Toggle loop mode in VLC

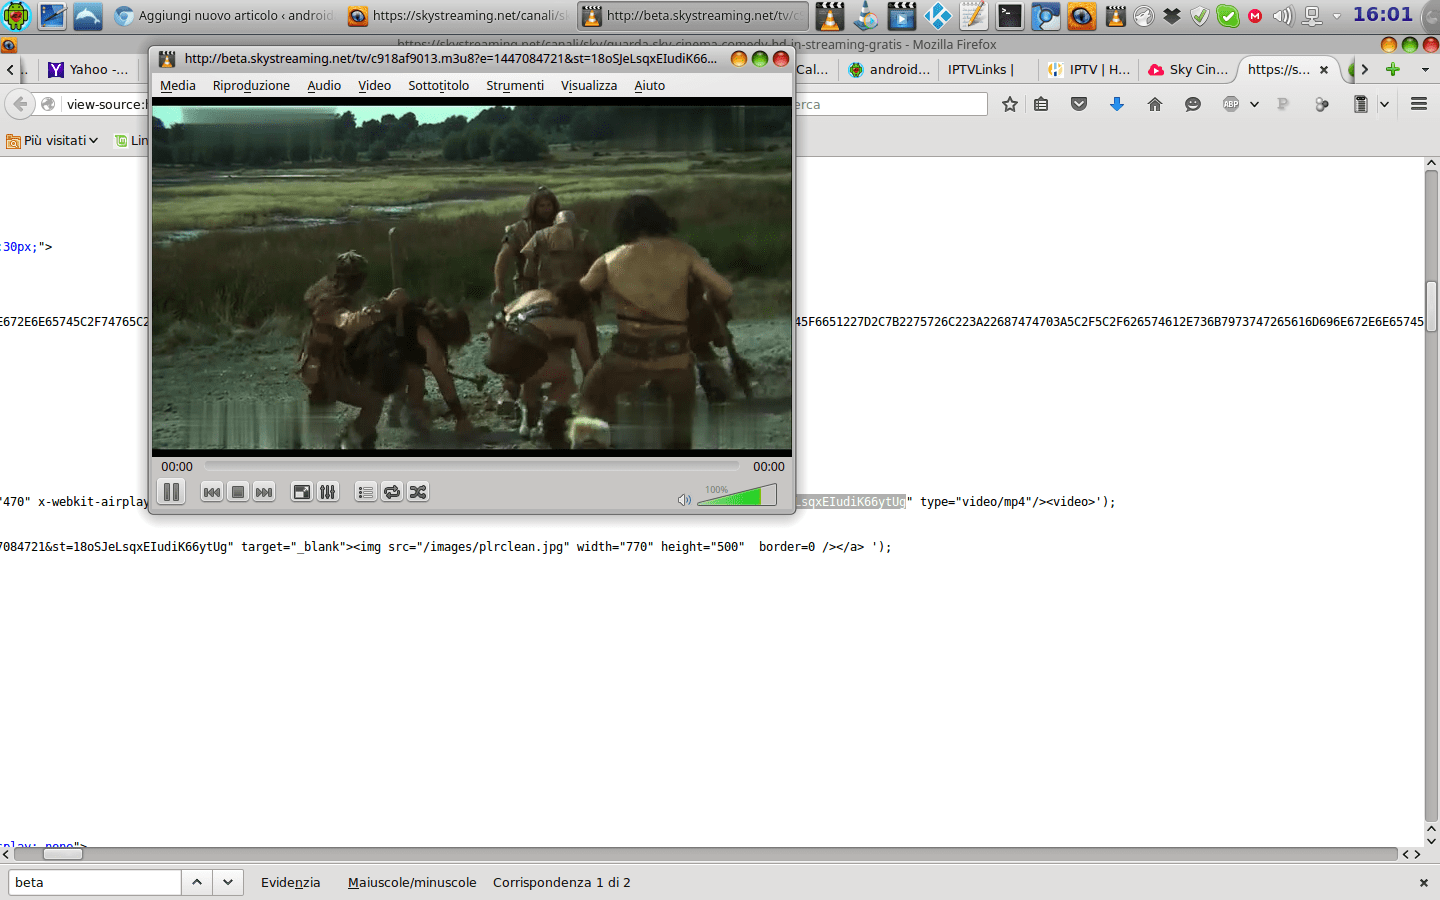point(392,492)
